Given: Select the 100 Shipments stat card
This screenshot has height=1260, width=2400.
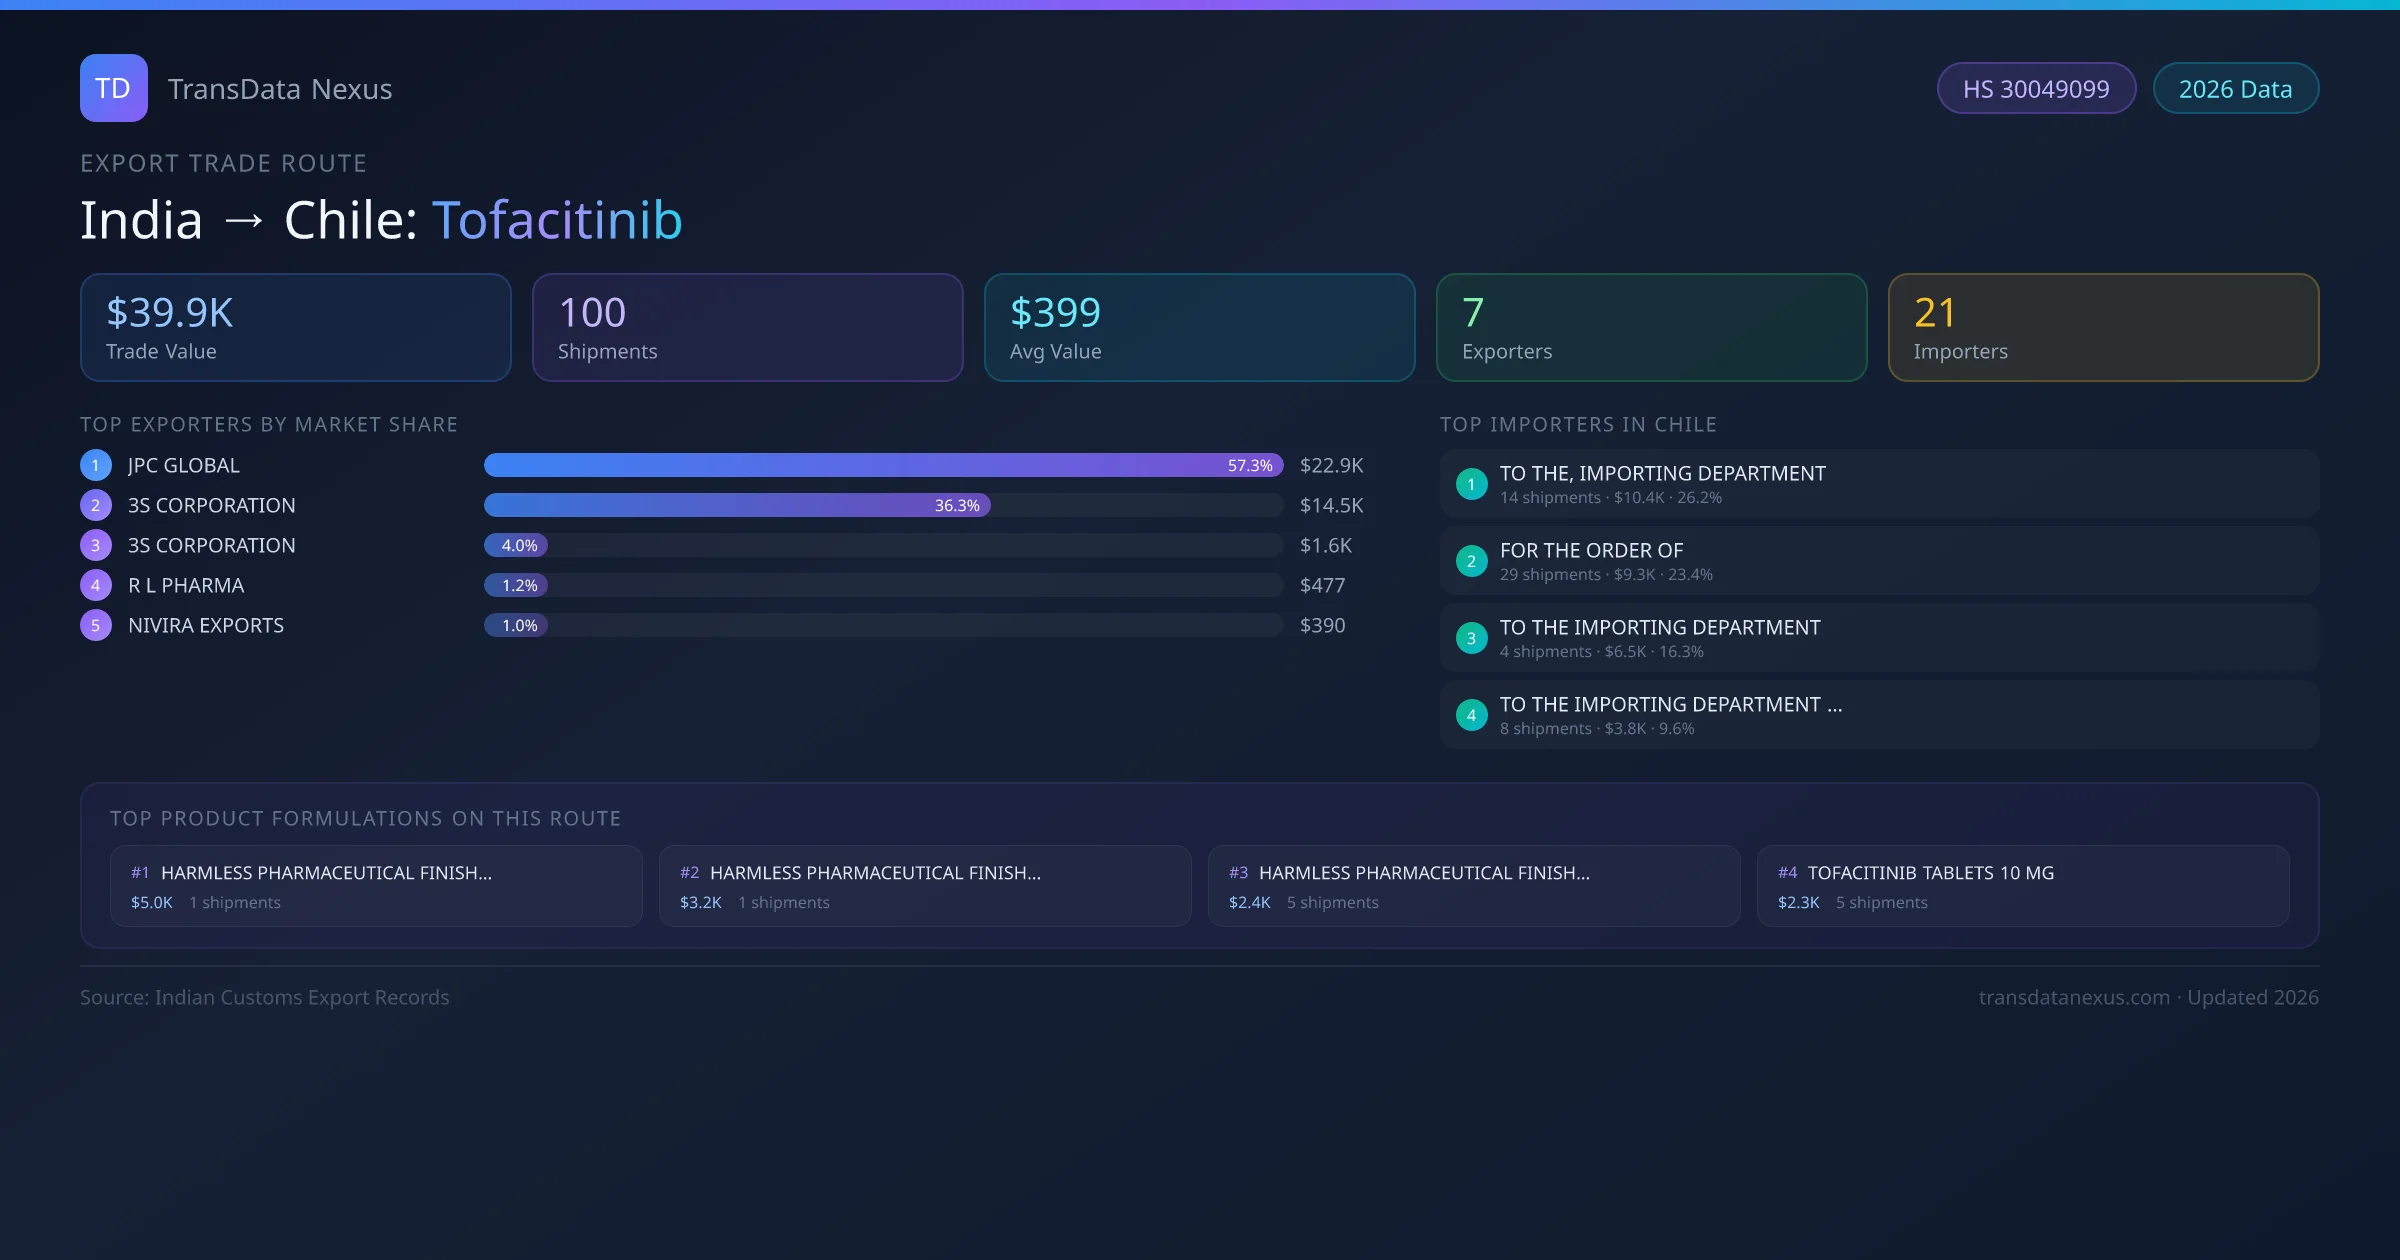Looking at the screenshot, I should (747, 328).
